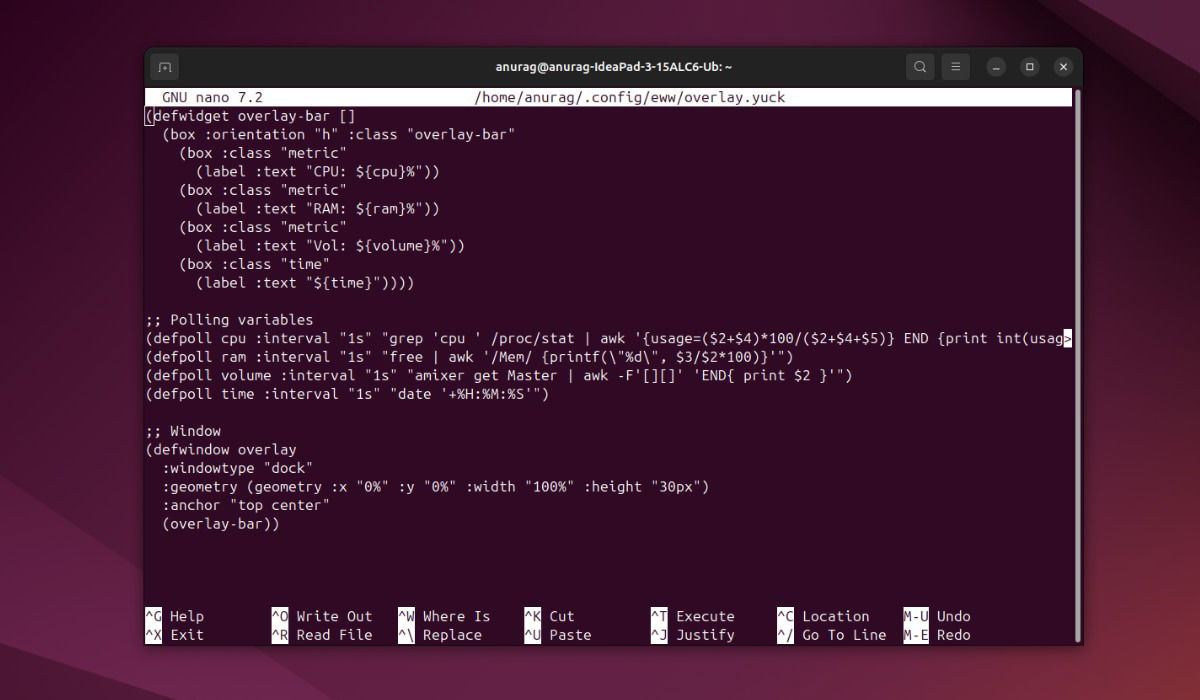Click the ;; Polling variables comment
1200x700 pixels.
click(x=229, y=320)
